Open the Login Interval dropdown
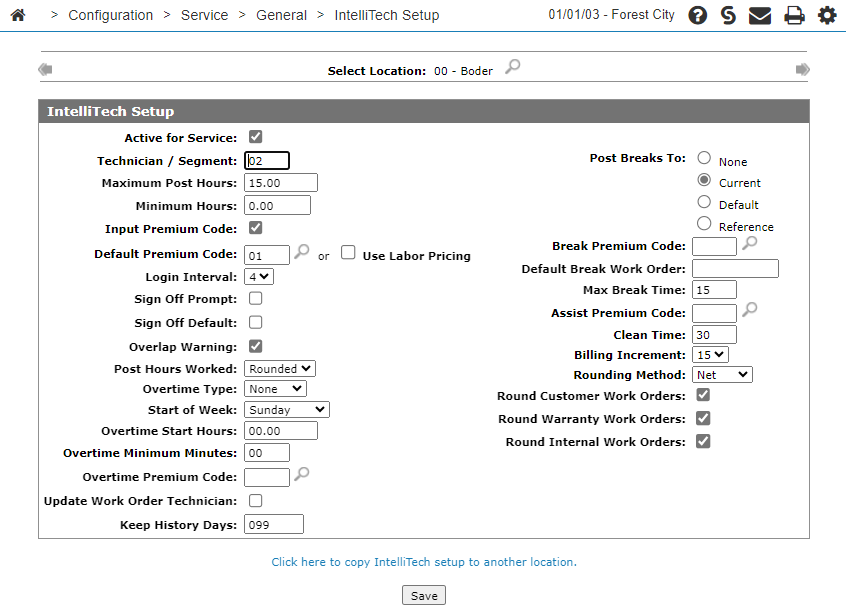This screenshot has width=846, height=616. point(259,277)
